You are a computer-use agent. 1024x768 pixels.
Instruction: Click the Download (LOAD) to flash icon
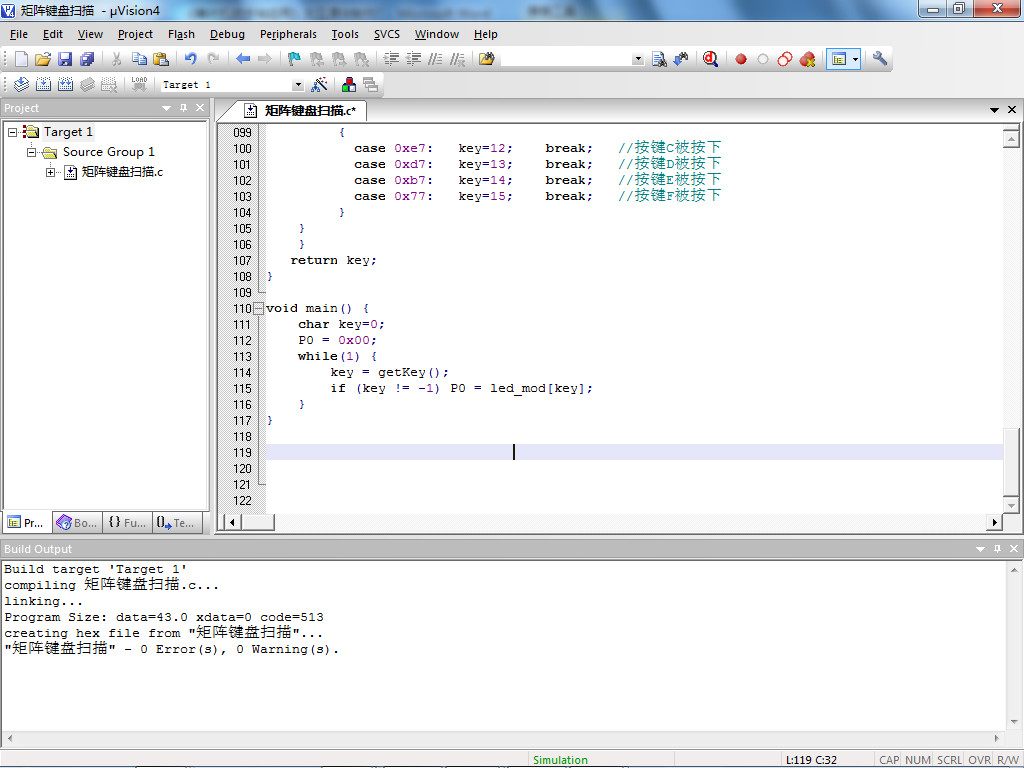coord(139,85)
